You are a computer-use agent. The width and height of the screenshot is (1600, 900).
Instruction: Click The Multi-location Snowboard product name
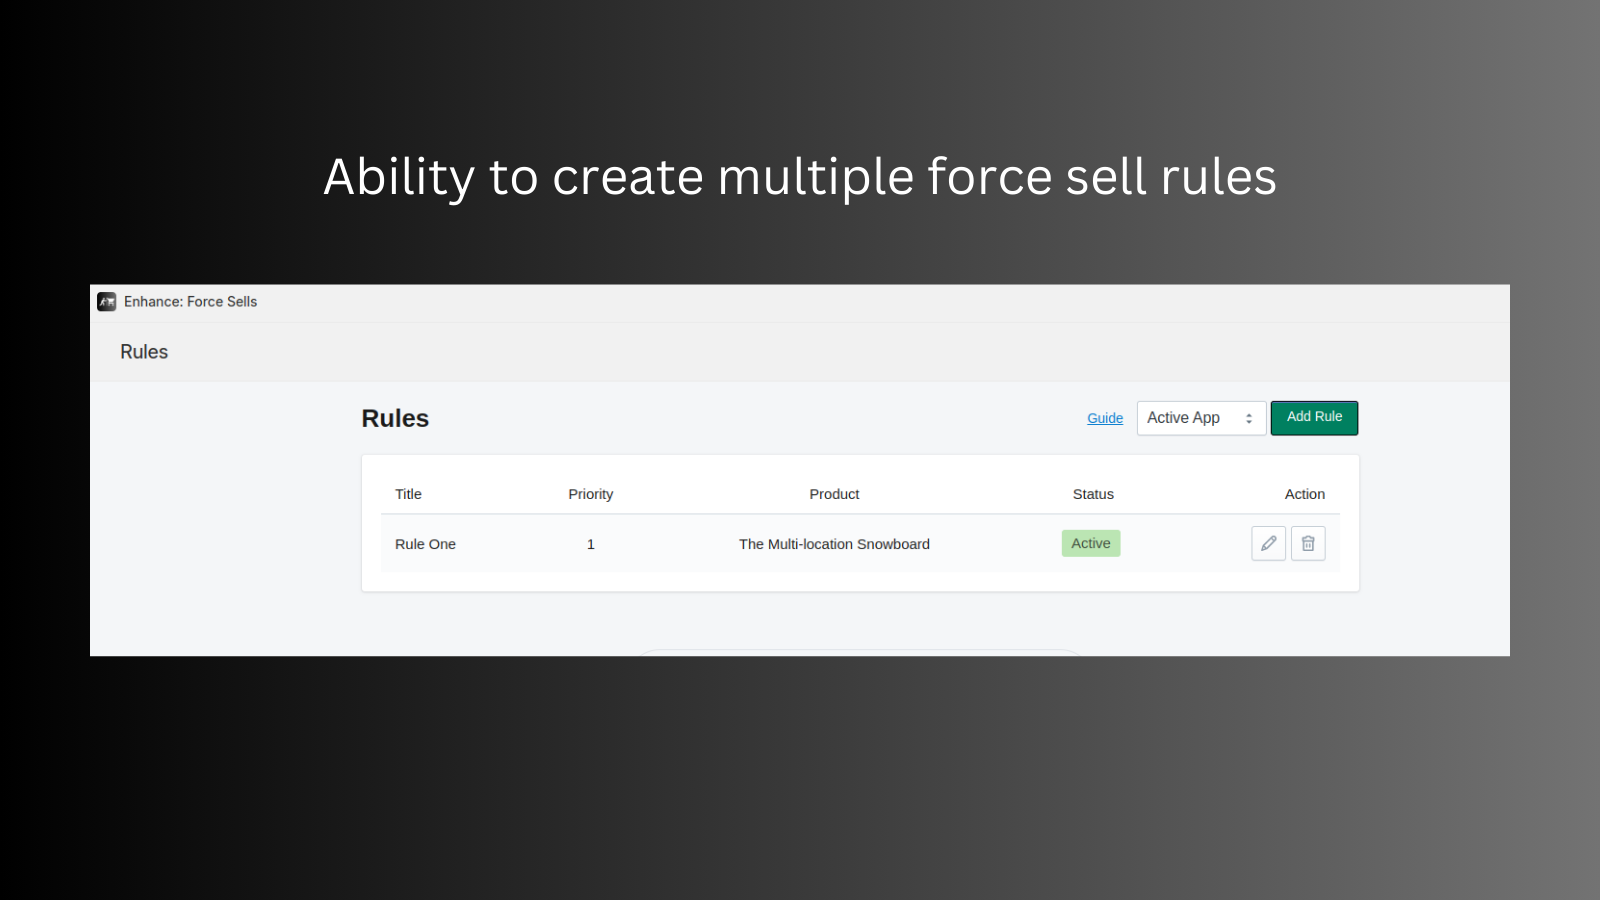pyautogui.click(x=834, y=544)
